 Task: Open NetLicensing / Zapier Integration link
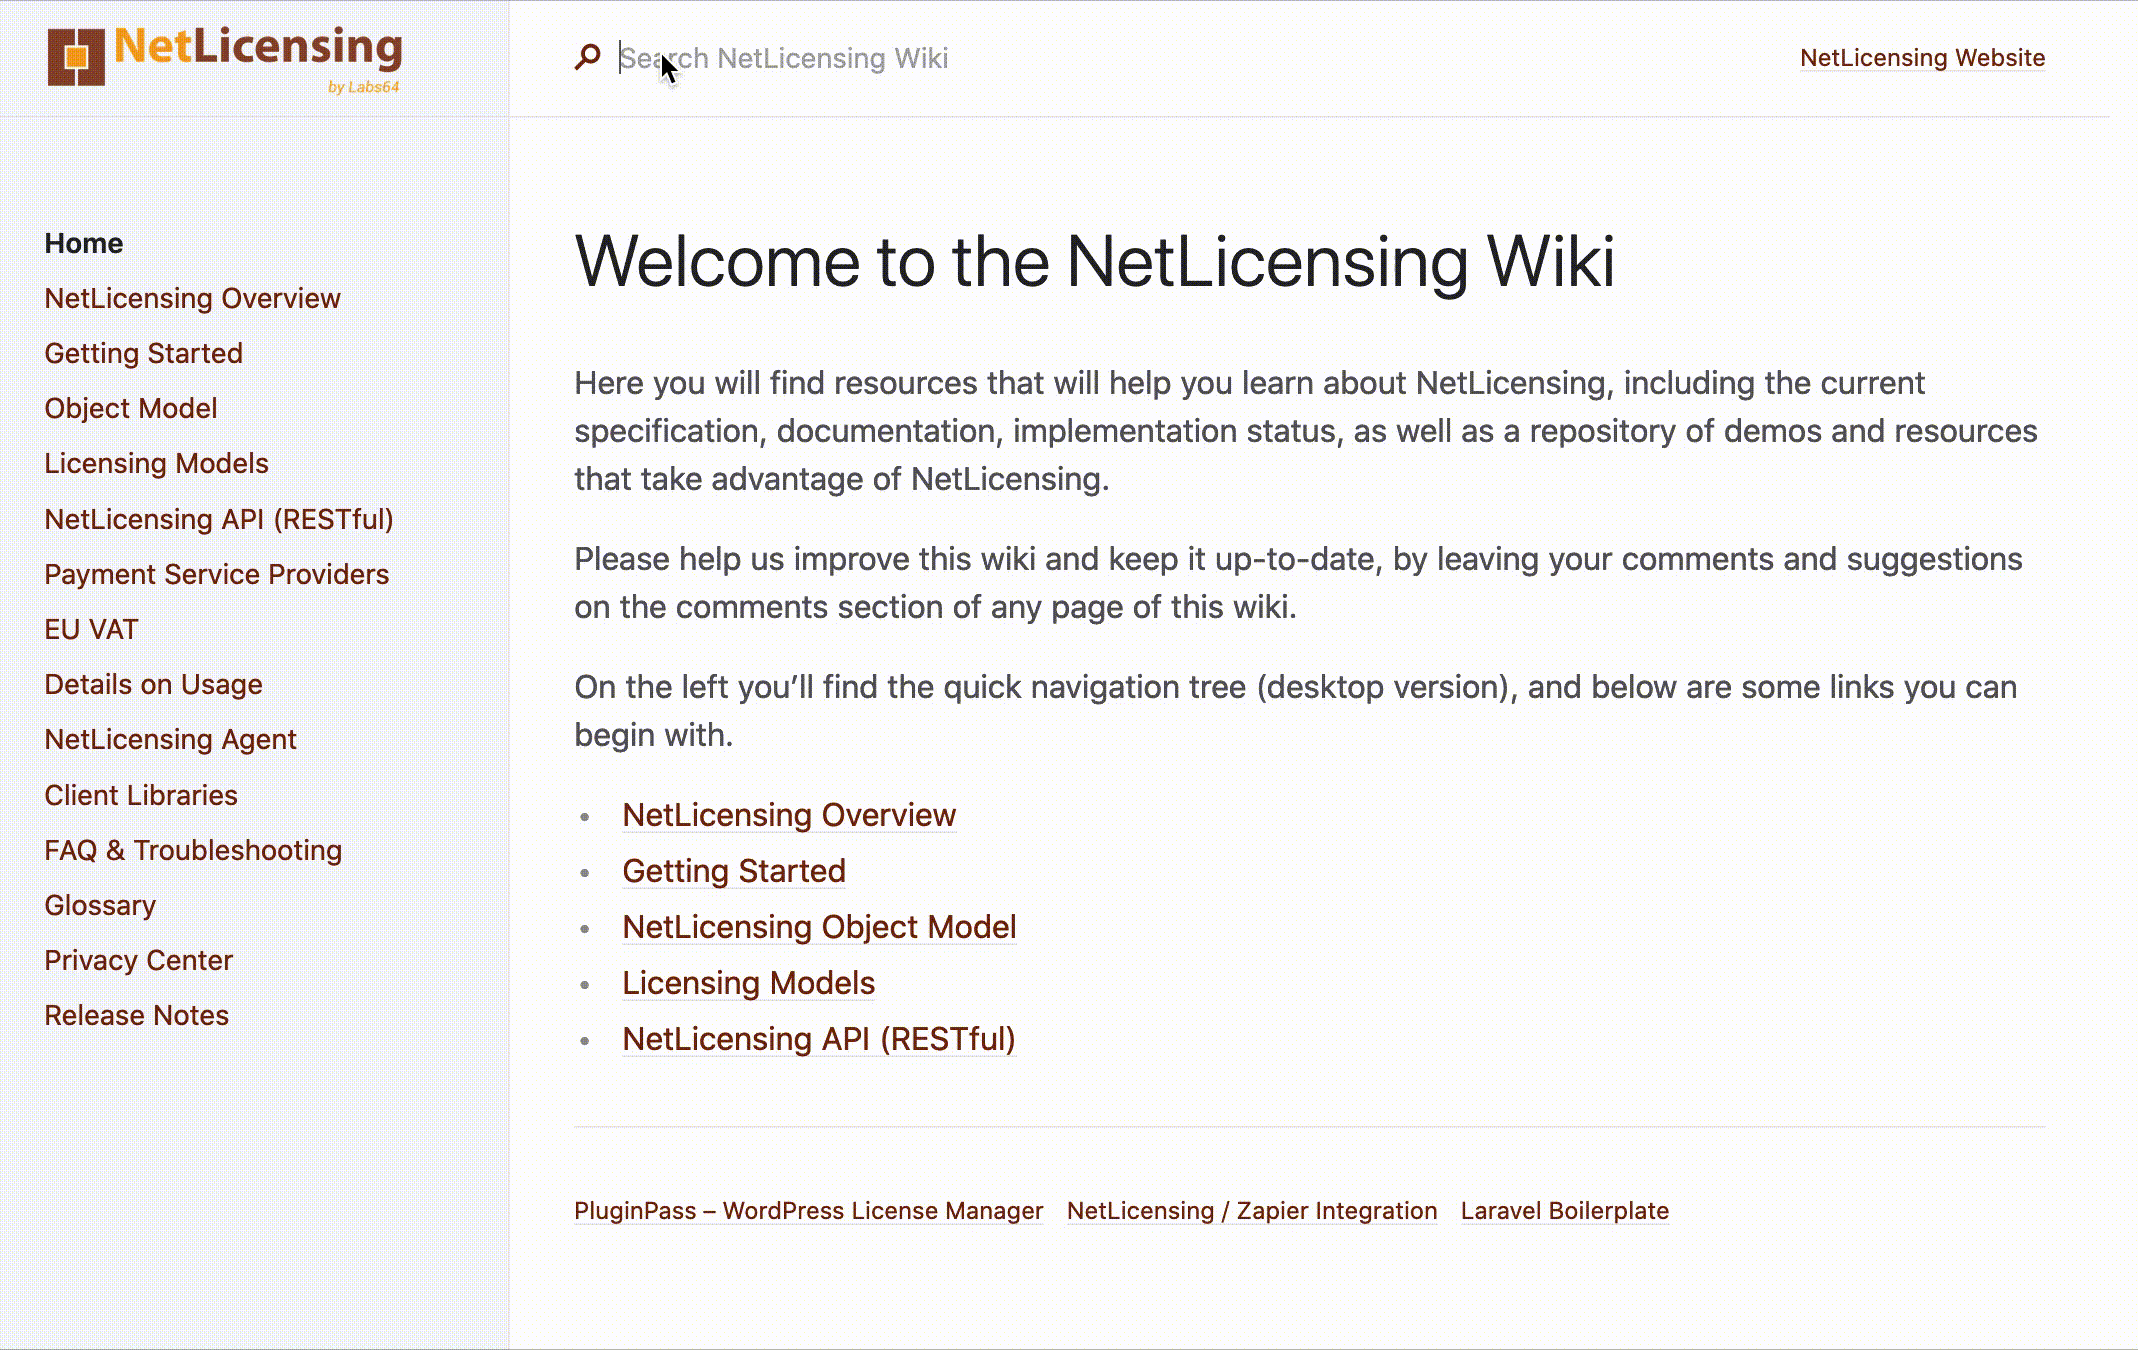pyautogui.click(x=1252, y=1211)
